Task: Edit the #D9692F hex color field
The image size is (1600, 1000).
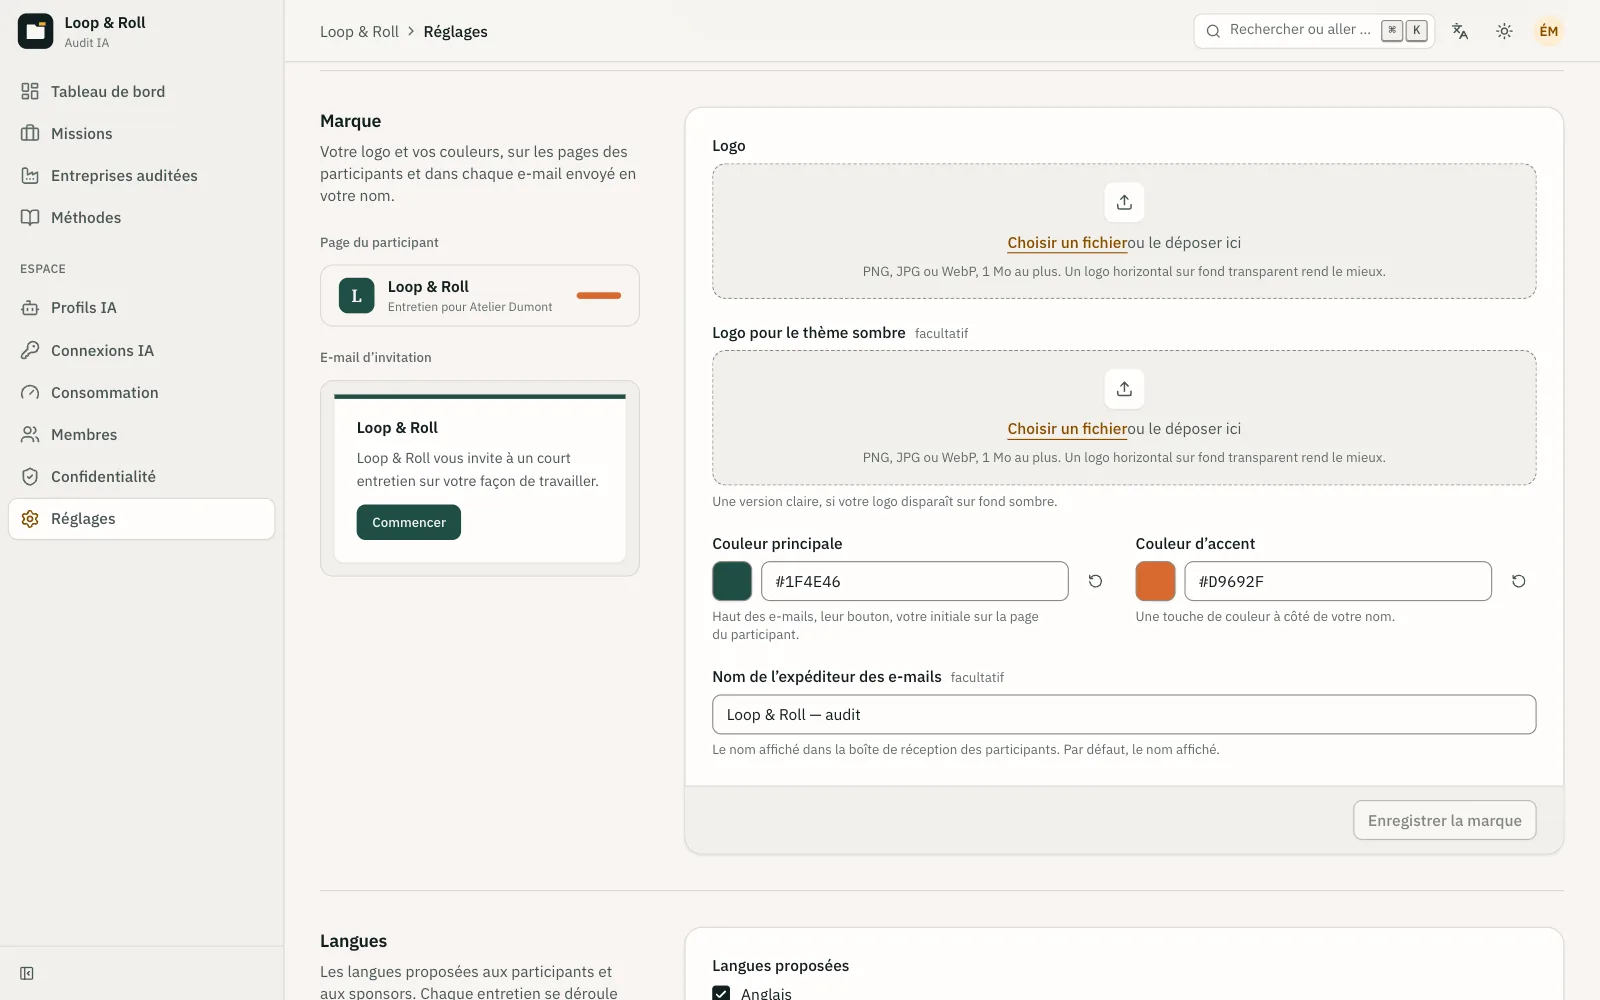Action: (1338, 581)
